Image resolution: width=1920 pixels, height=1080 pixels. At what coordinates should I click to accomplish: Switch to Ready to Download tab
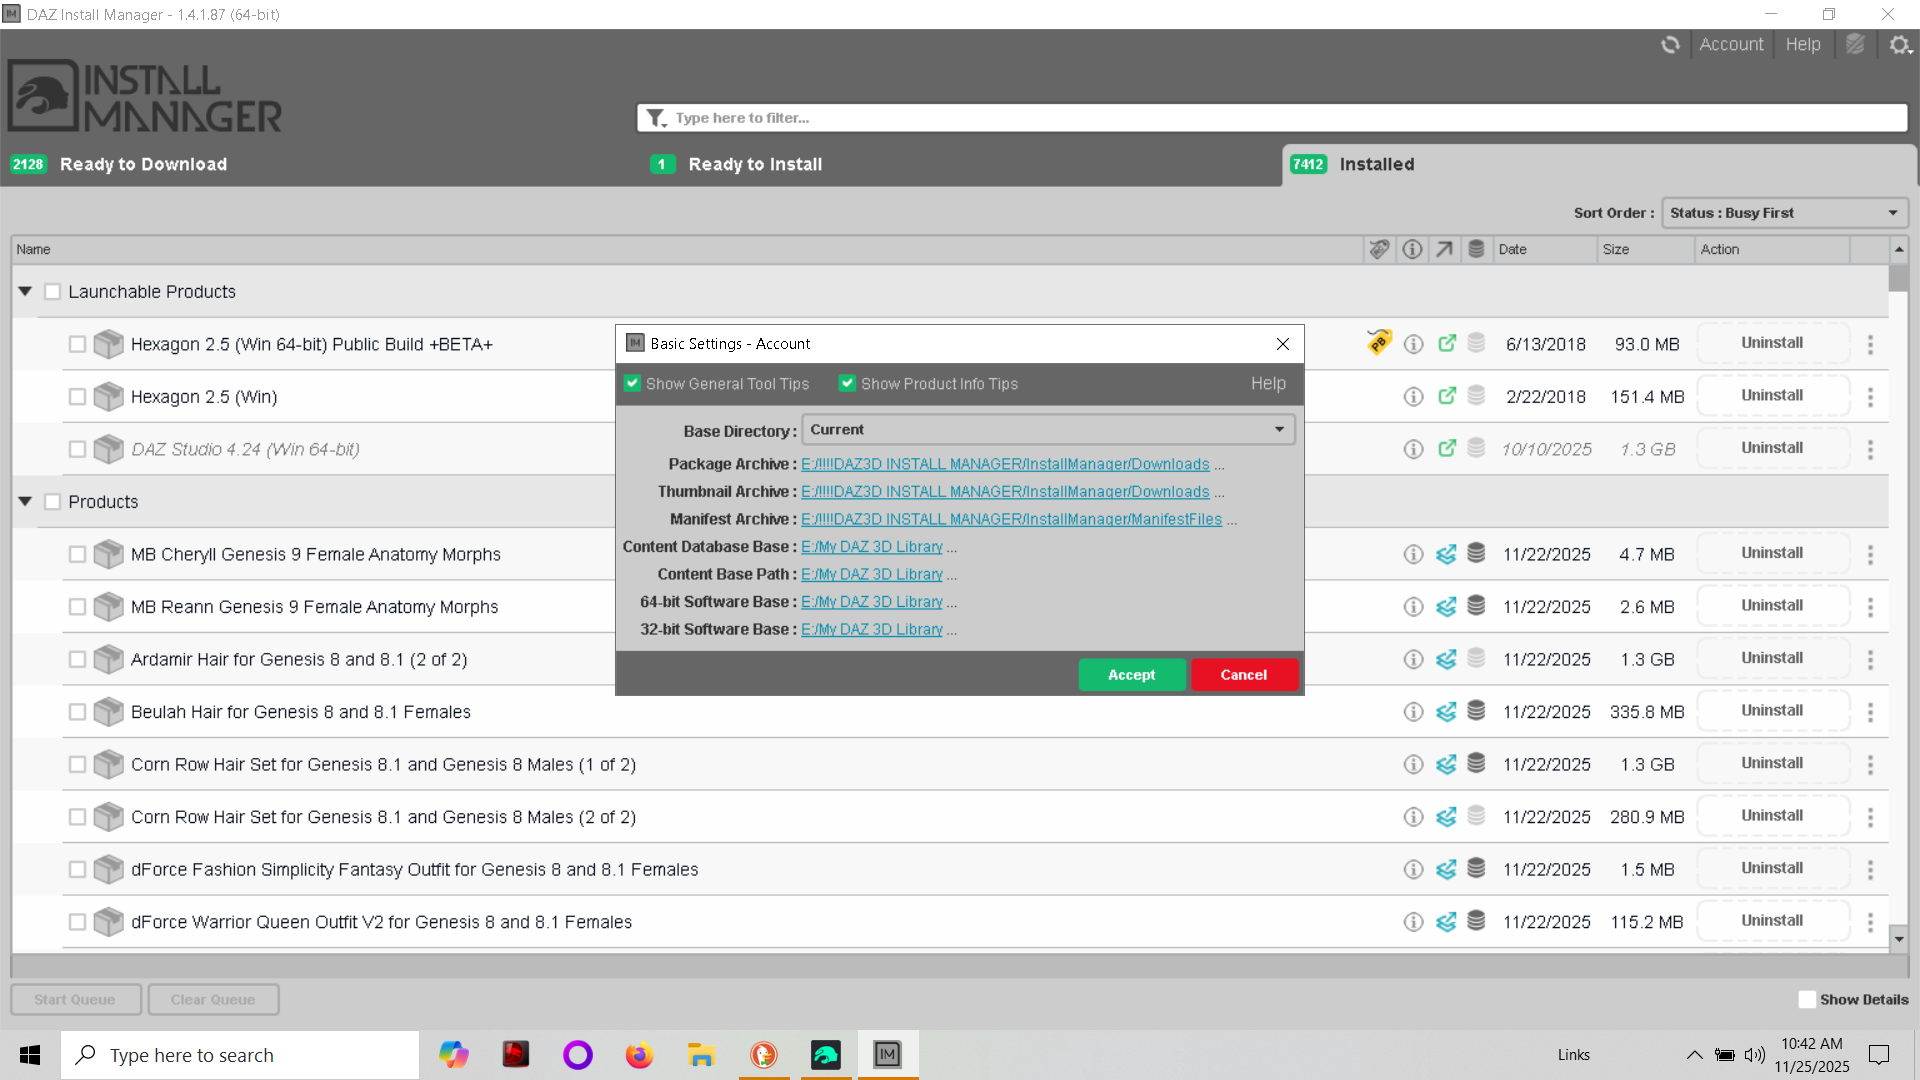point(143,164)
